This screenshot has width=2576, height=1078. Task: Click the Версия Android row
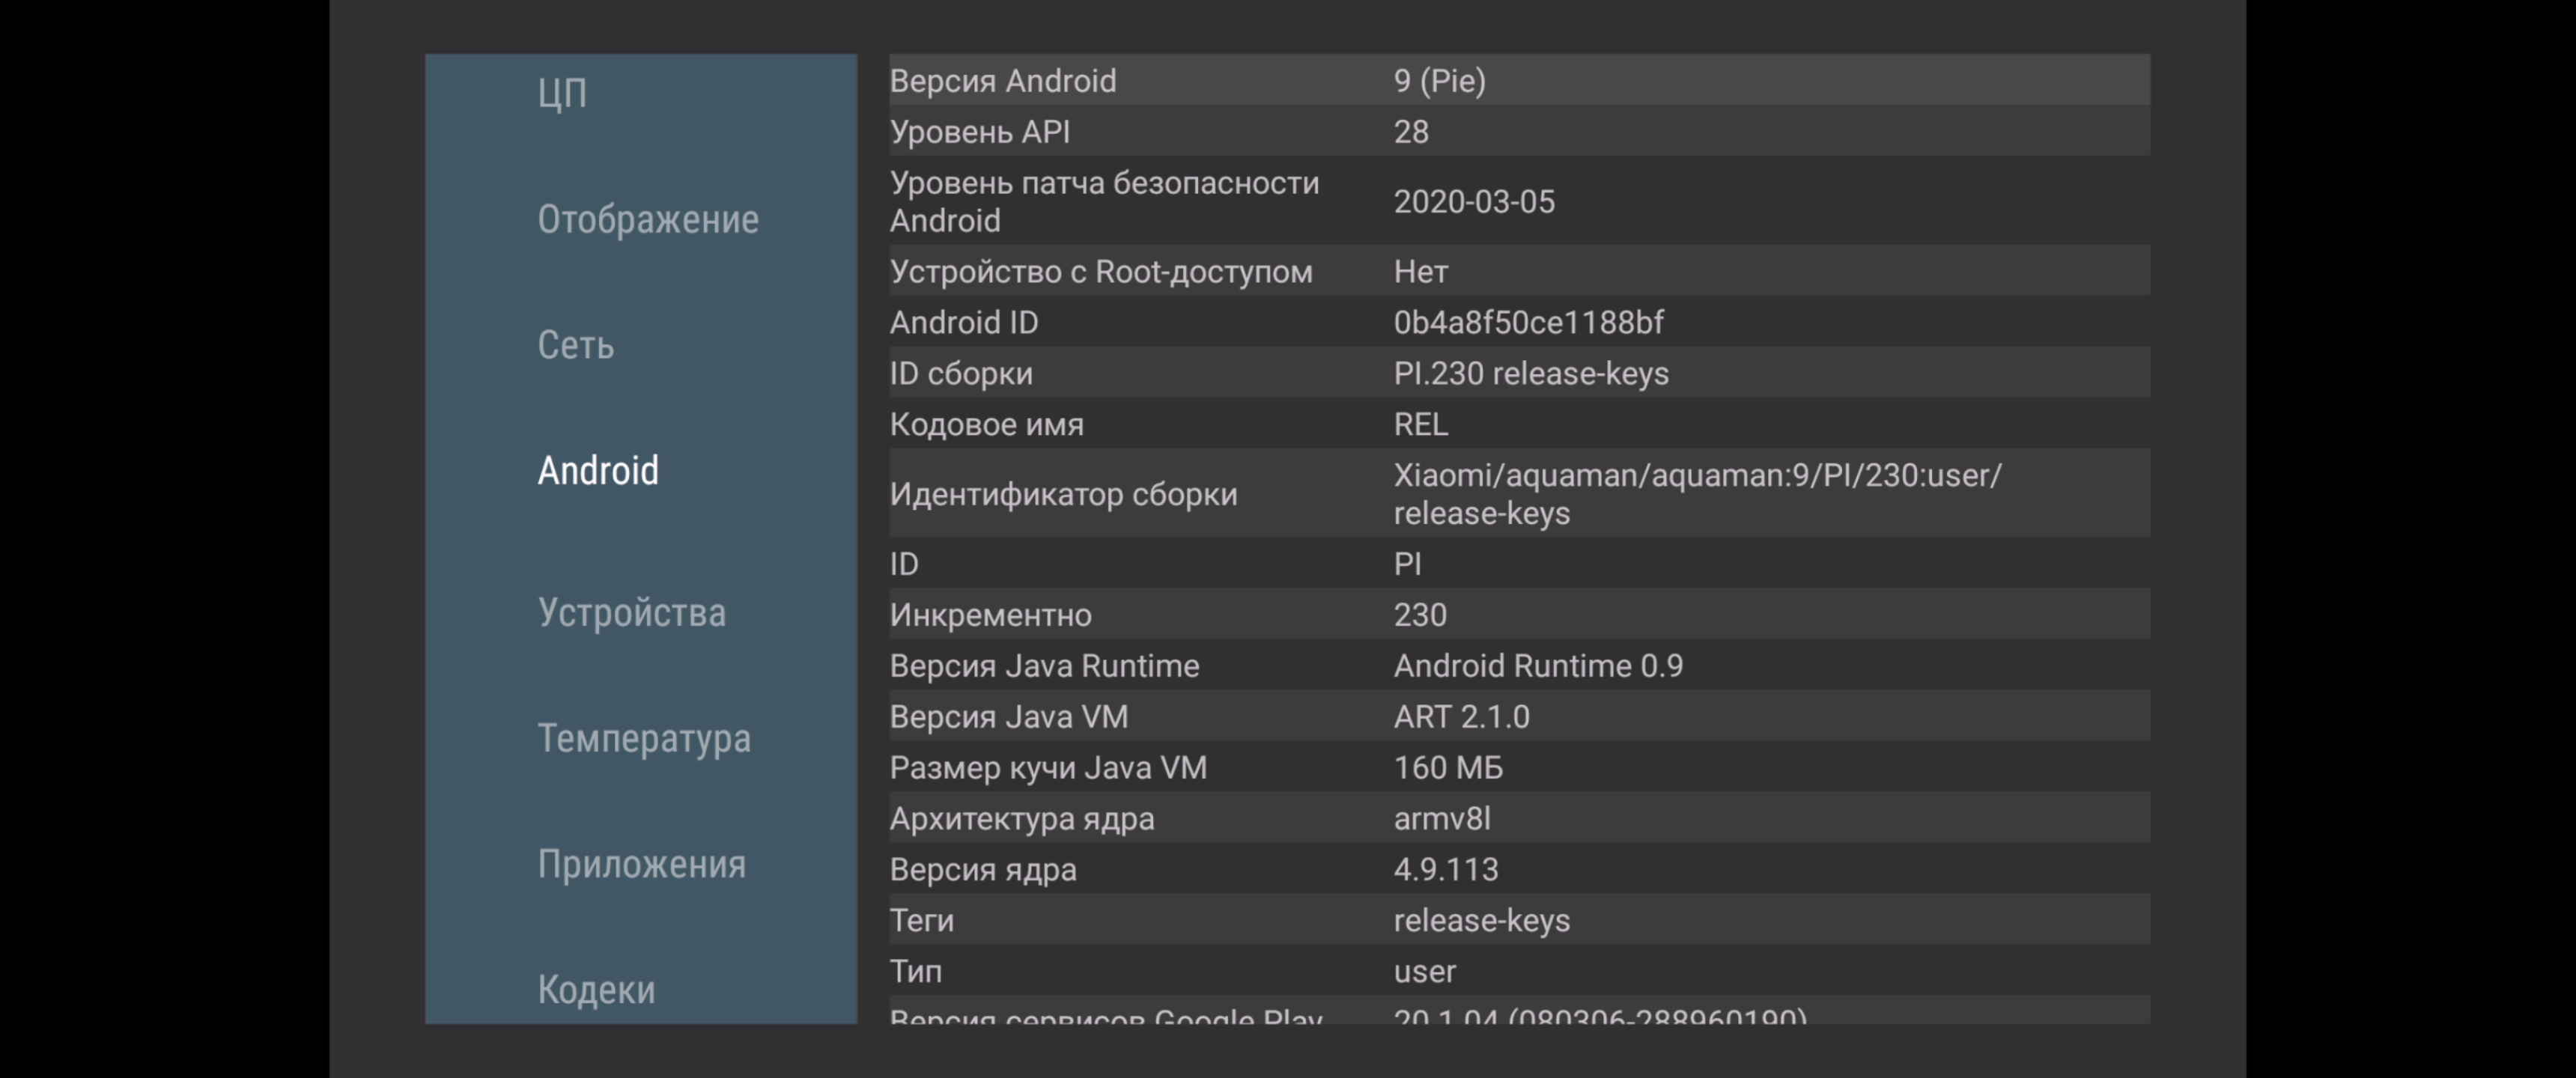(1518, 80)
